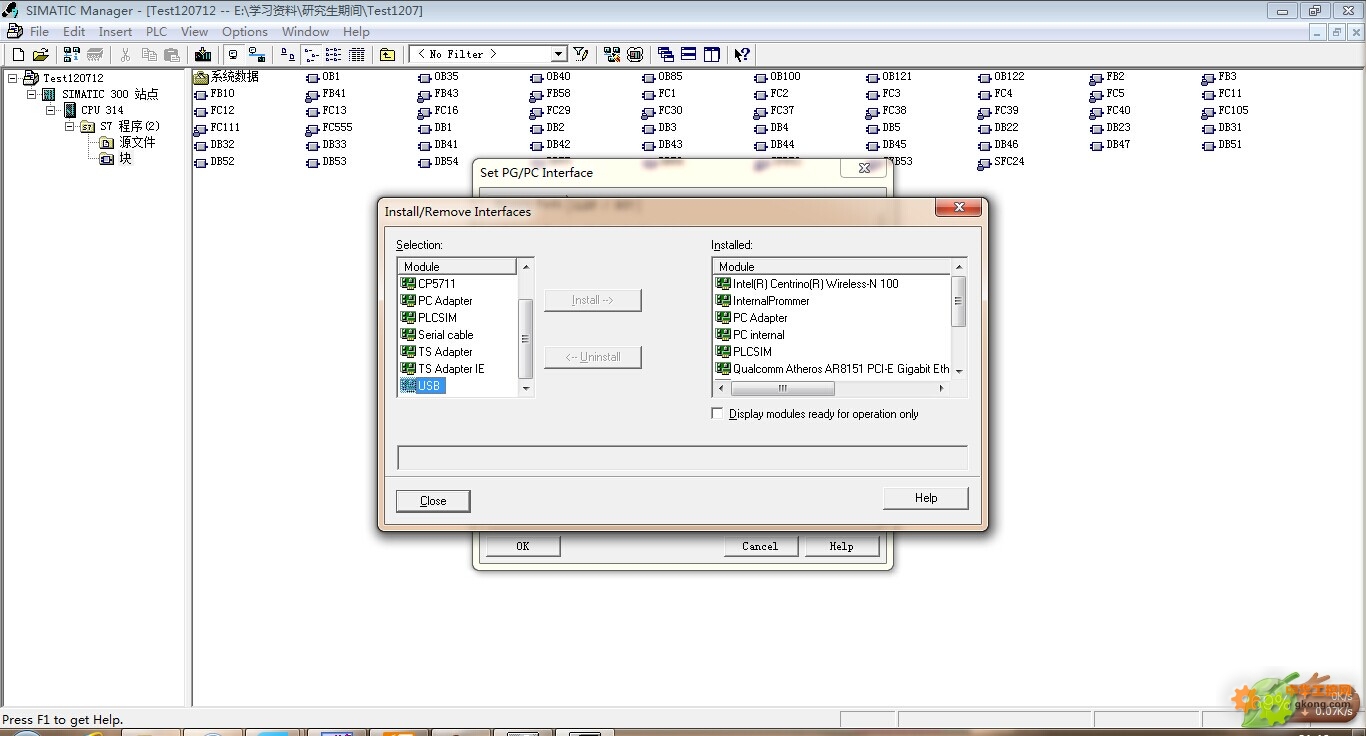Switch to Small Icons view
This screenshot has width=1366, height=736.
(310, 54)
